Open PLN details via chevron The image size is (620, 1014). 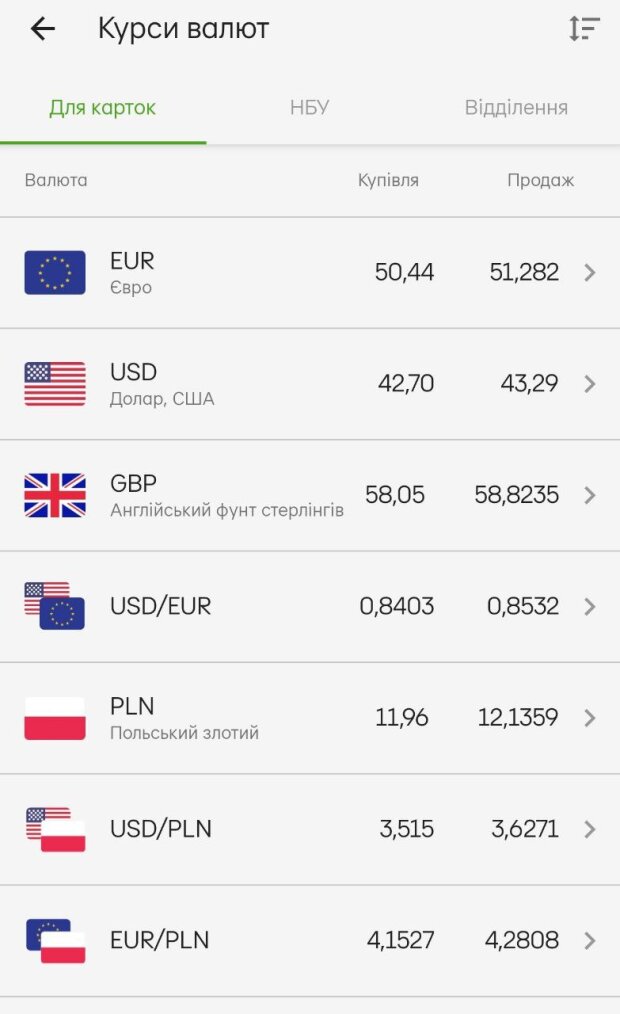click(590, 718)
